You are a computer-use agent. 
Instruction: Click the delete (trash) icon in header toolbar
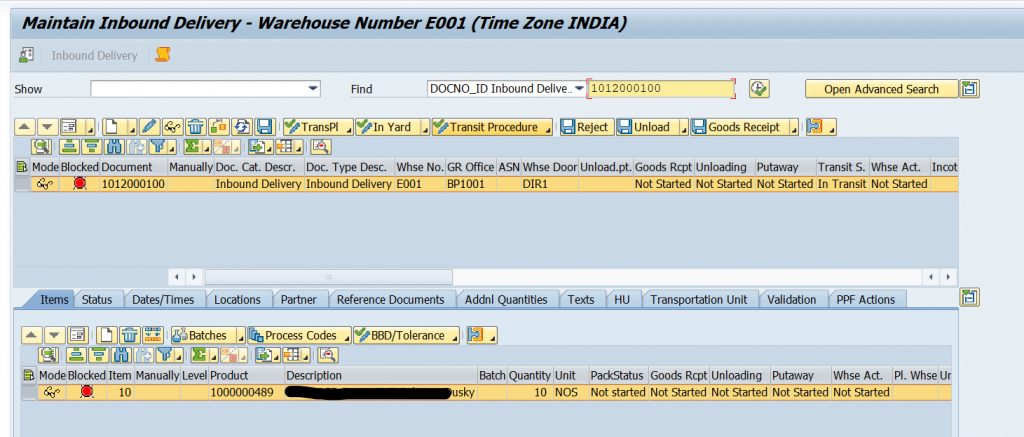coord(195,127)
